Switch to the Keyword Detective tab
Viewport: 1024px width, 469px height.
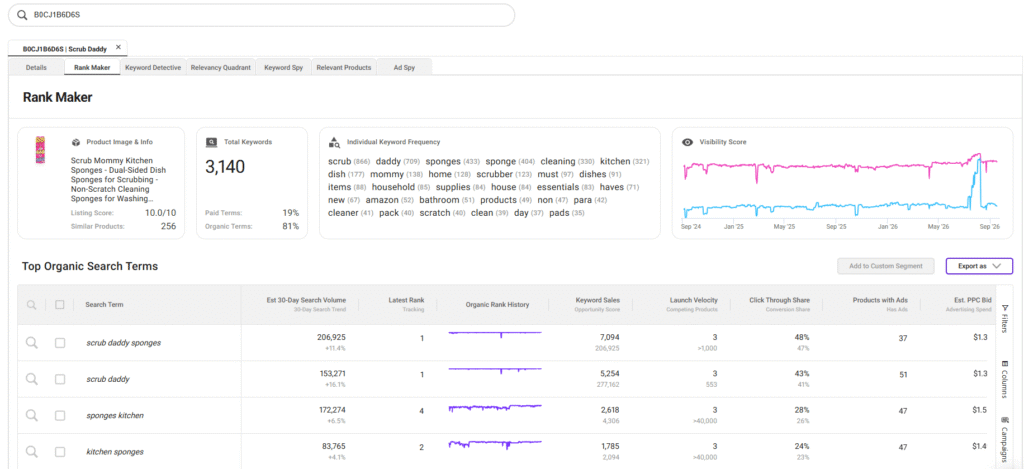153,67
